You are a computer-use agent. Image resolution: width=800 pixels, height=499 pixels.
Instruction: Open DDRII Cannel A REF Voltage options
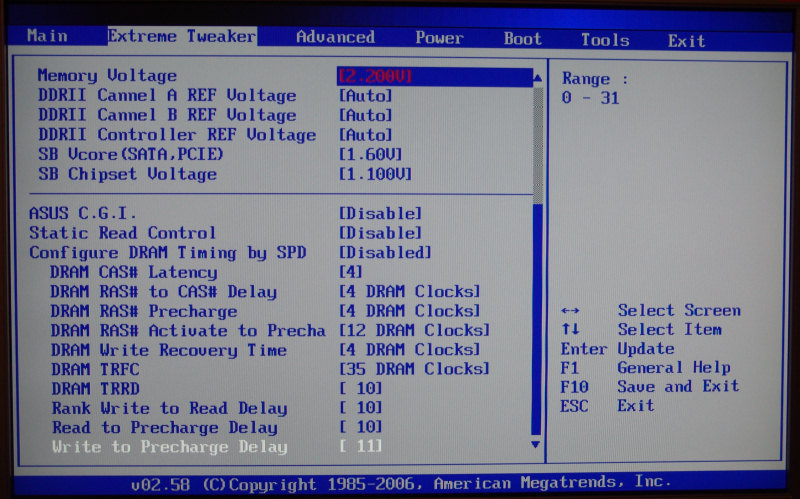point(366,96)
